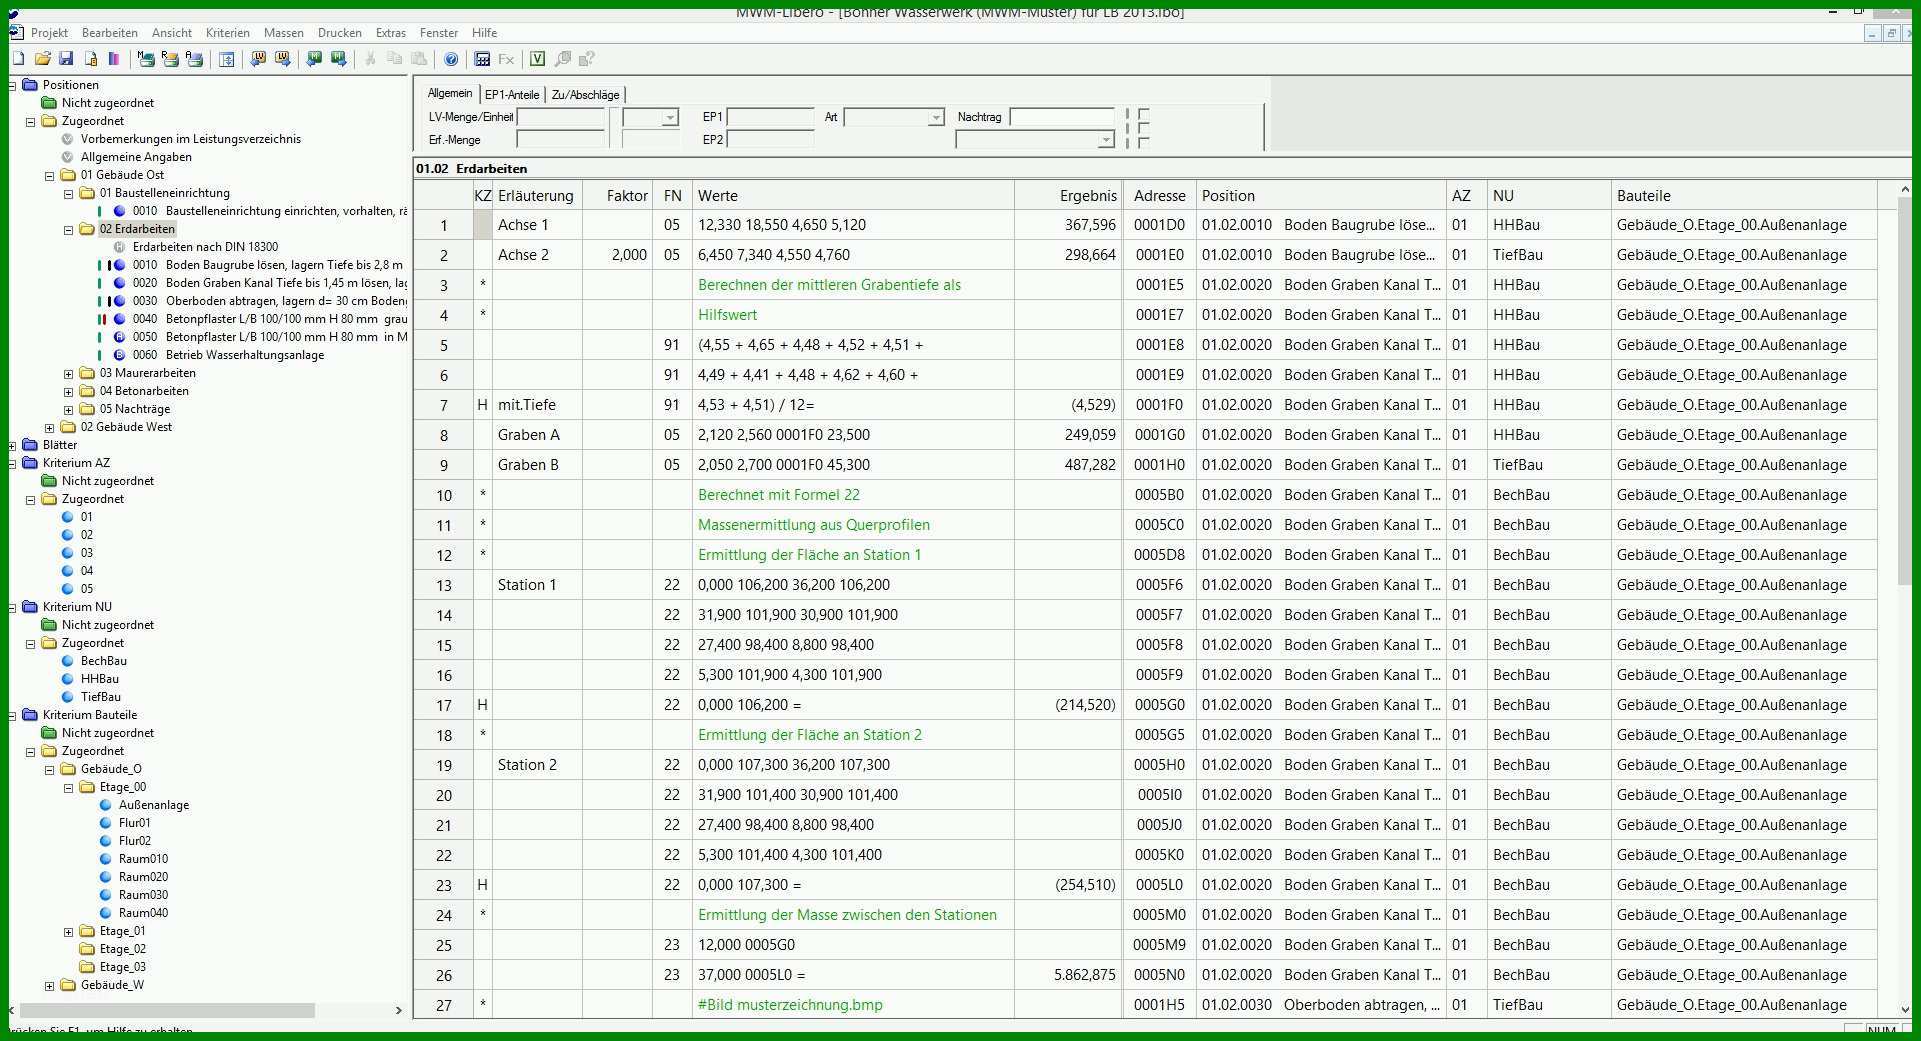Open a project via the folder icon
1921x1041 pixels.
[x=43, y=59]
